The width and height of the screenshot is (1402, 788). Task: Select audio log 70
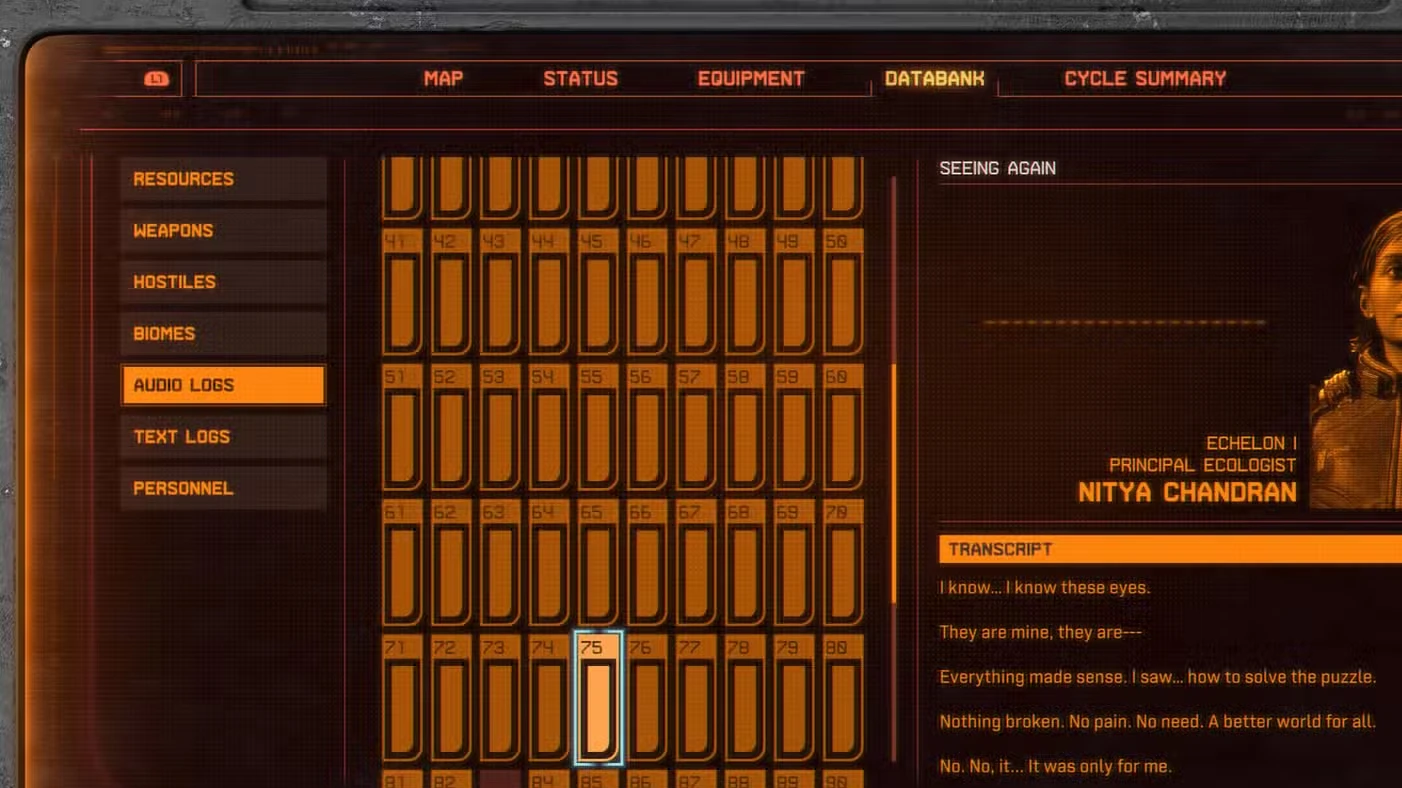click(x=843, y=563)
